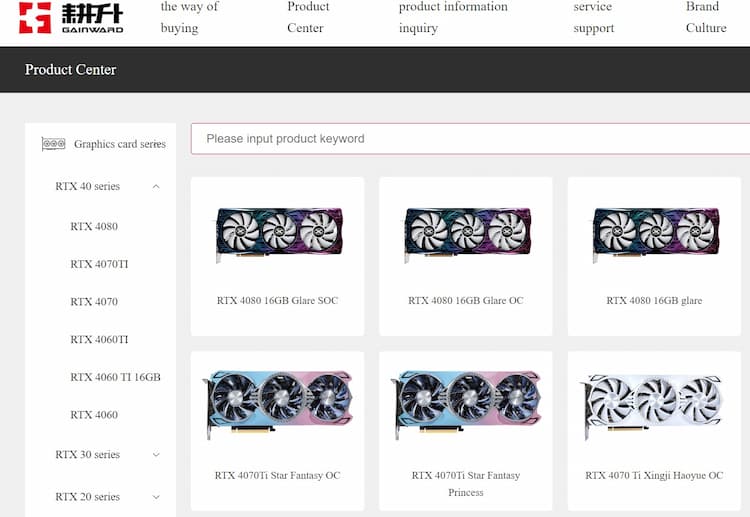Open RTX 4070Ti Star Fantasy Princess image
The width and height of the screenshot is (750, 517).
pyautogui.click(x=466, y=404)
